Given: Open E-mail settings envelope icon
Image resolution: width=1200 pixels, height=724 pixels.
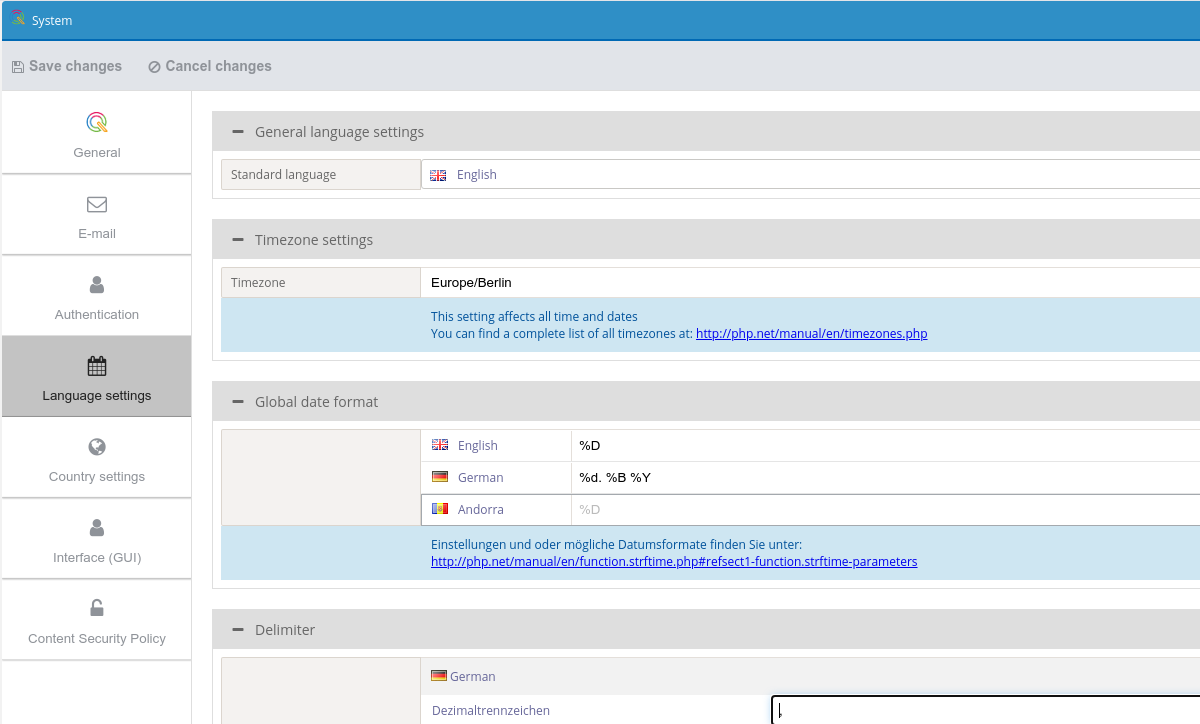Looking at the screenshot, I should pos(97,204).
